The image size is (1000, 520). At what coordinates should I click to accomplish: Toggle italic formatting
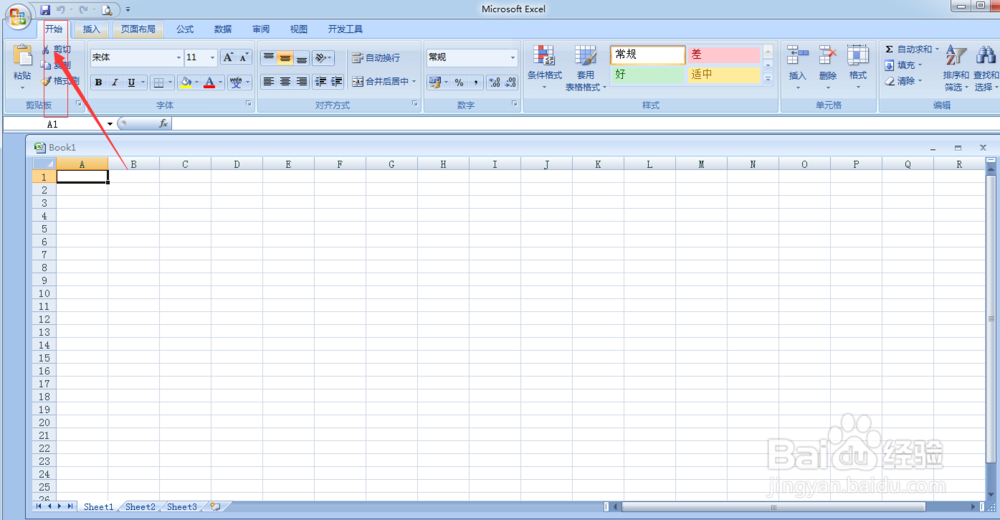click(x=115, y=82)
